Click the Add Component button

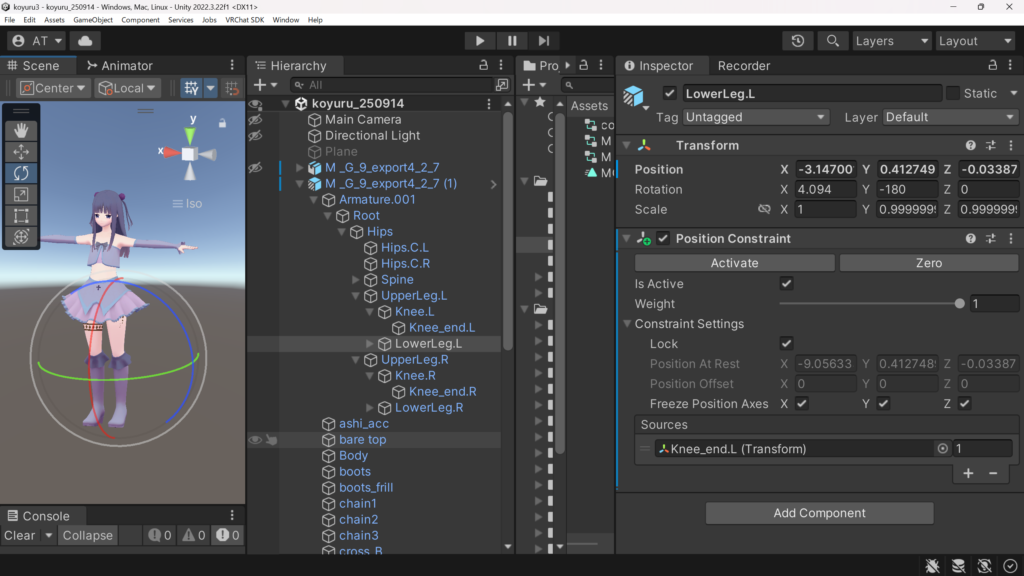click(819, 513)
